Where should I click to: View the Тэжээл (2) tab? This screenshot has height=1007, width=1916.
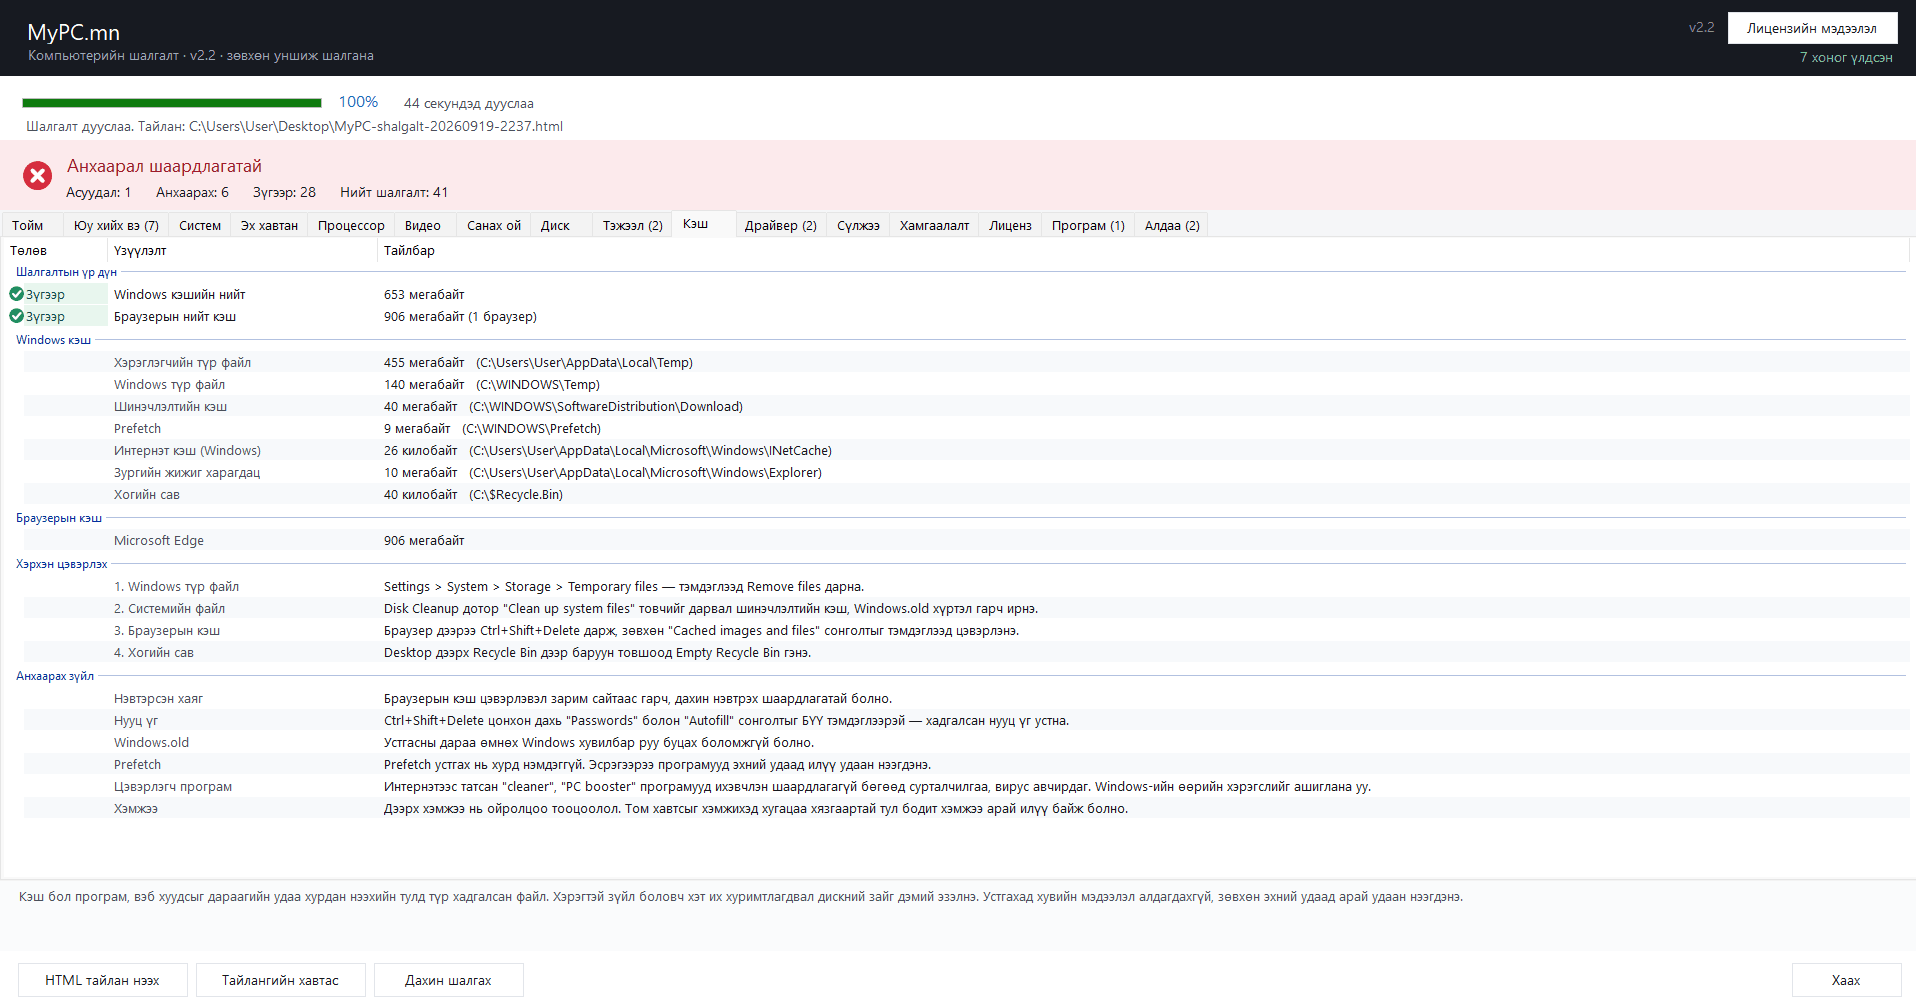coord(632,225)
